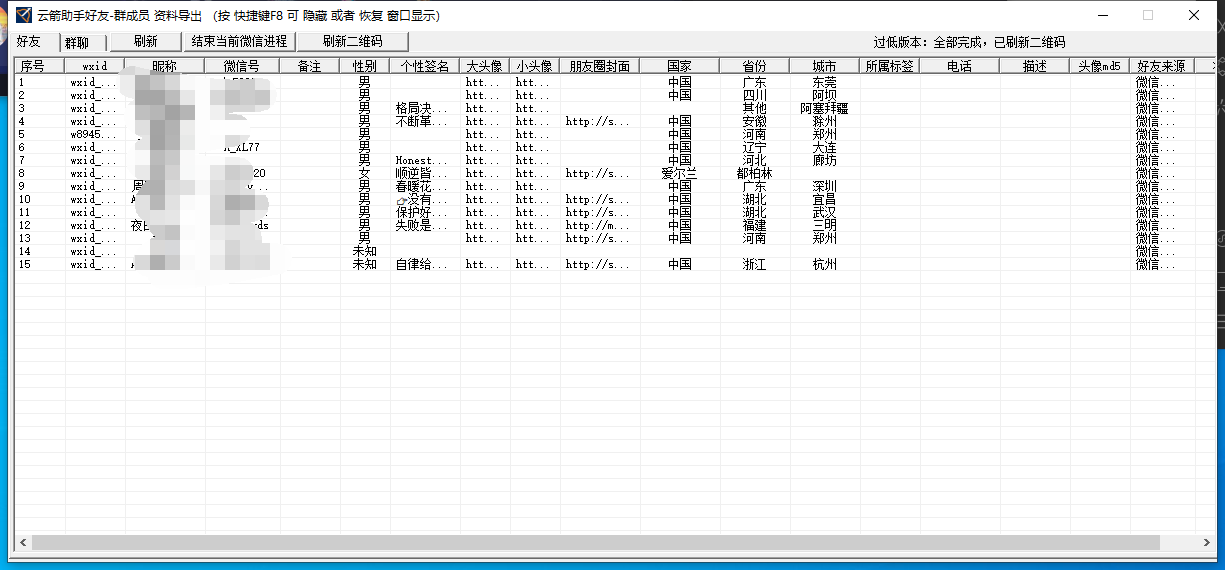The width and height of the screenshot is (1225, 570).
Task: Click the signature cell starting 春暖花
Action: (424, 186)
